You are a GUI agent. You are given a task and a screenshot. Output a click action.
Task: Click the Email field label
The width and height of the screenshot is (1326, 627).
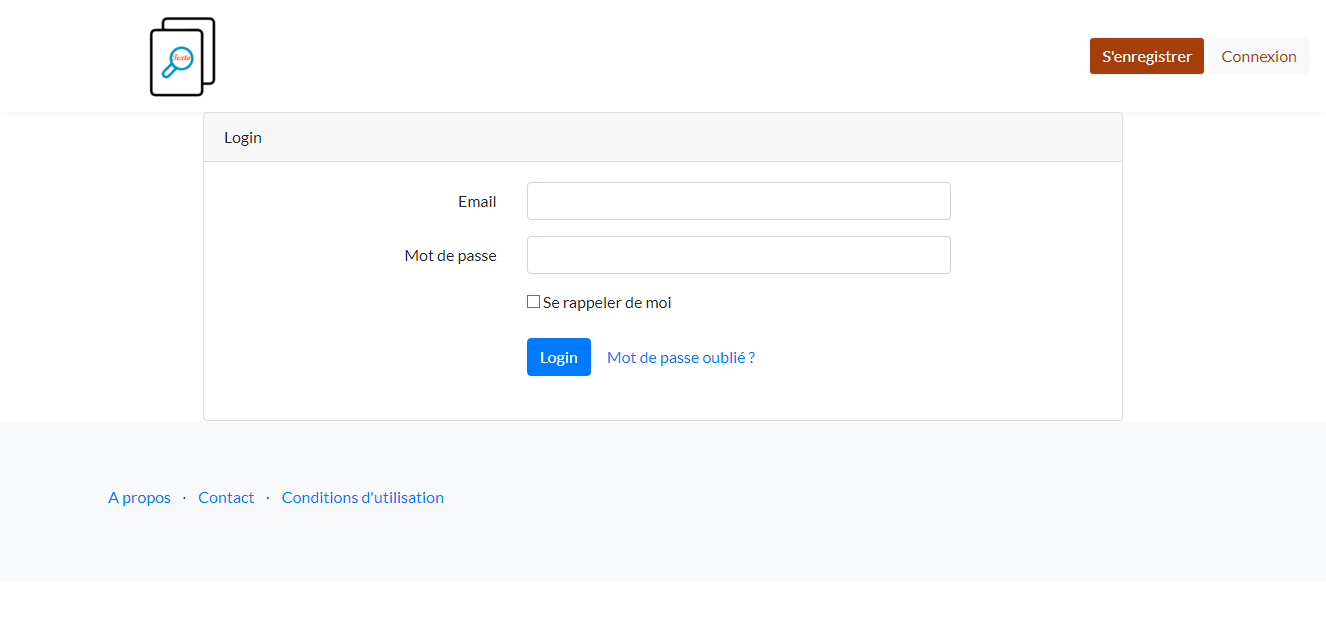[477, 201]
